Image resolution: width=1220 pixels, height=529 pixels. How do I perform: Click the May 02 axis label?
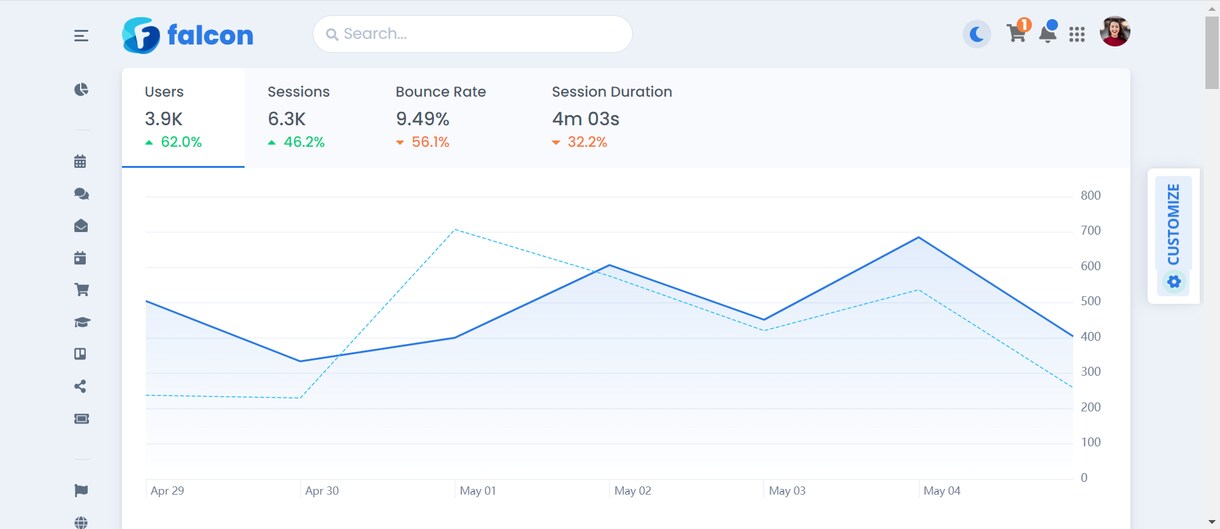click(633, 491)
